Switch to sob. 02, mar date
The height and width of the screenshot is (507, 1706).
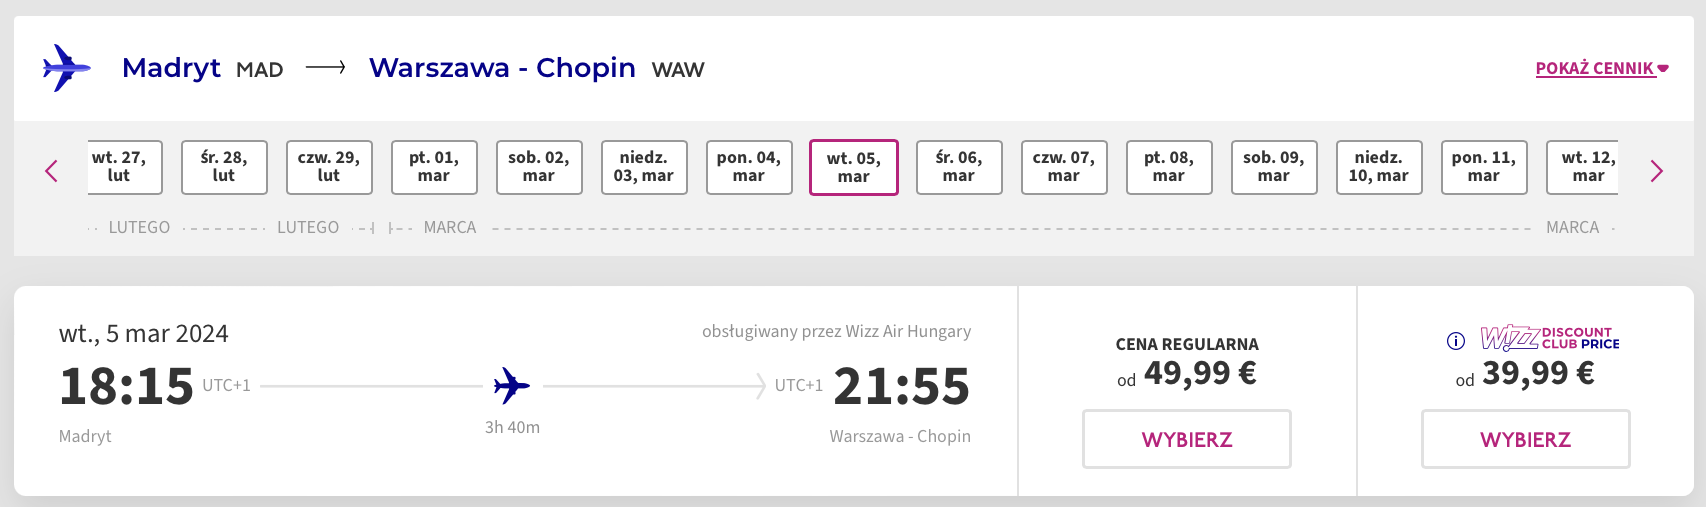point(539,167)
